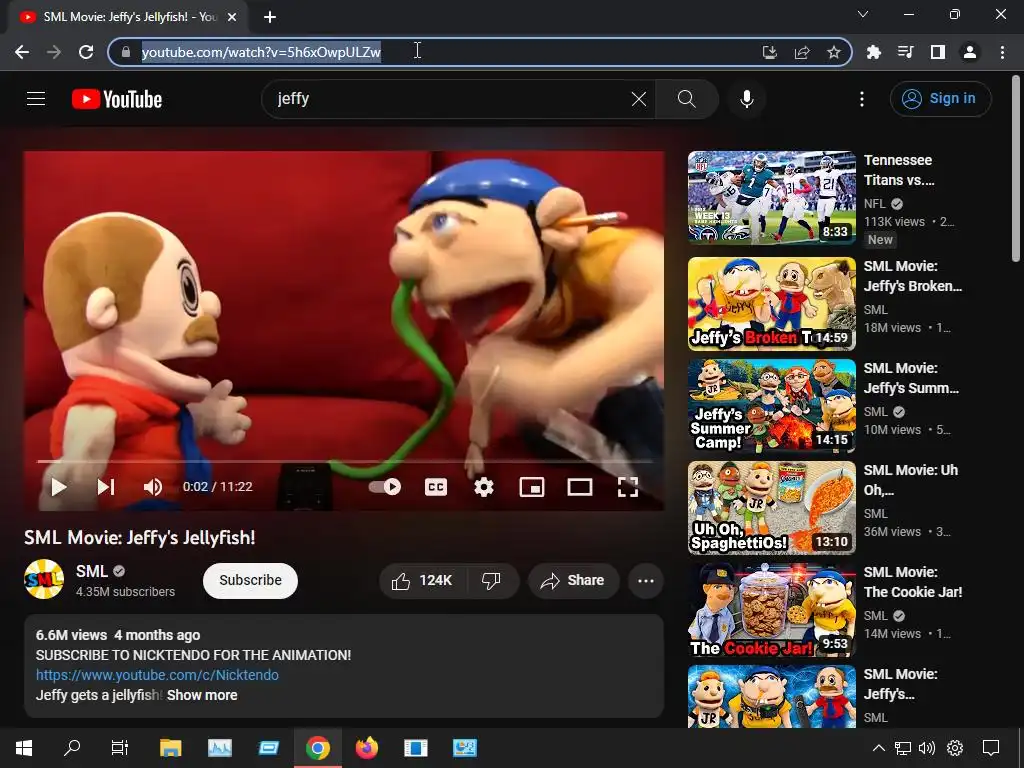The image size is (1024, 768).
Task: Show hidden system tray icons
Action: tap(879, 748)
